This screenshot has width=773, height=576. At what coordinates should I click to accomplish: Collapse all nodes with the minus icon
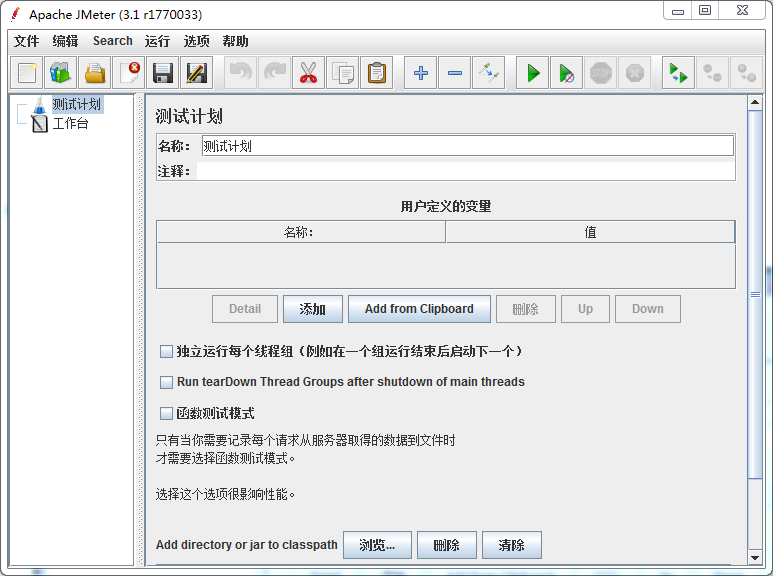(455, 73)
